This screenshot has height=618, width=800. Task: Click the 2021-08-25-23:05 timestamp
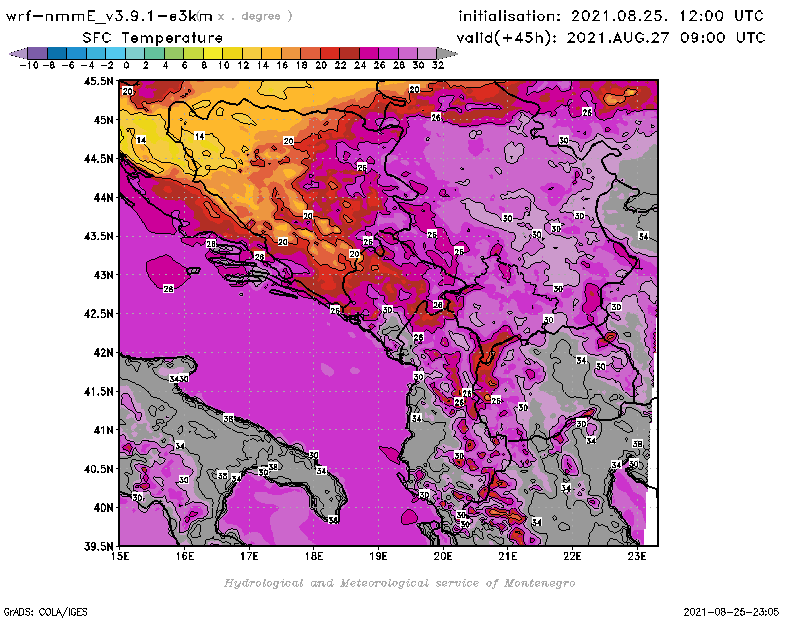(x=731, y=612)
